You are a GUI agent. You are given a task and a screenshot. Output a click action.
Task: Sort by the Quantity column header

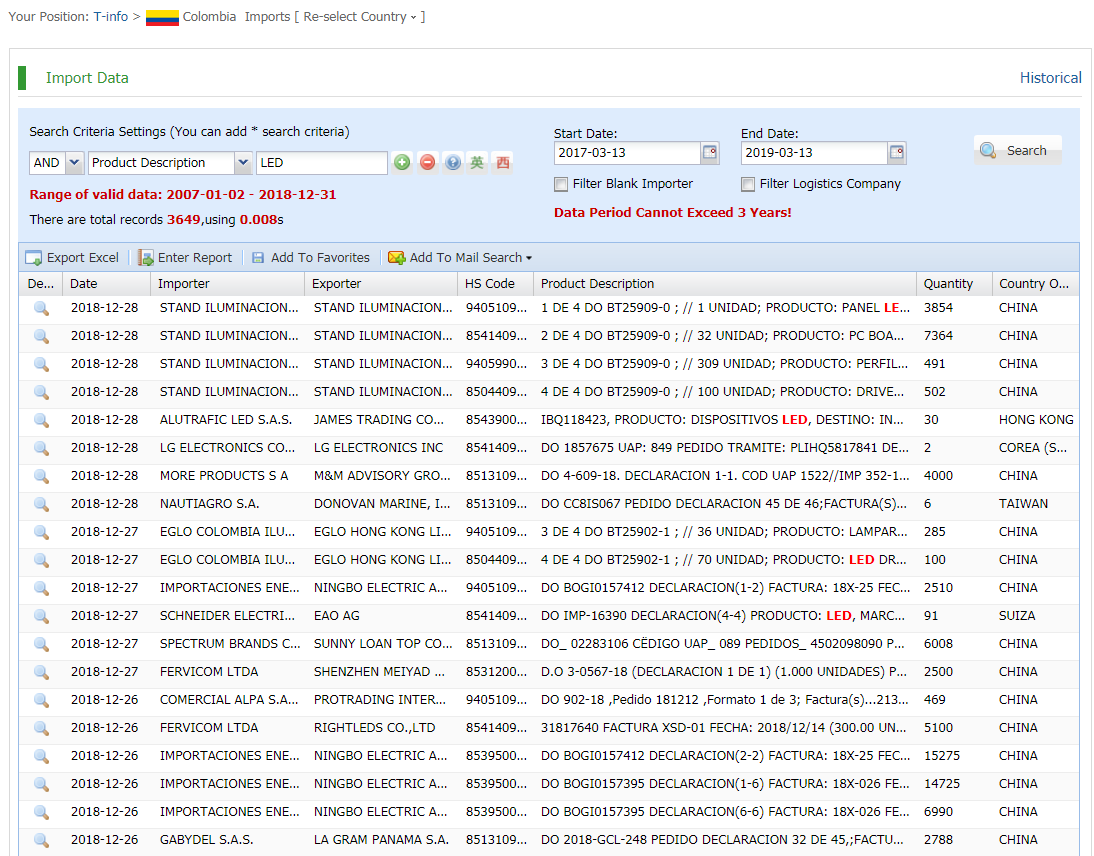[x=948, y=284]
